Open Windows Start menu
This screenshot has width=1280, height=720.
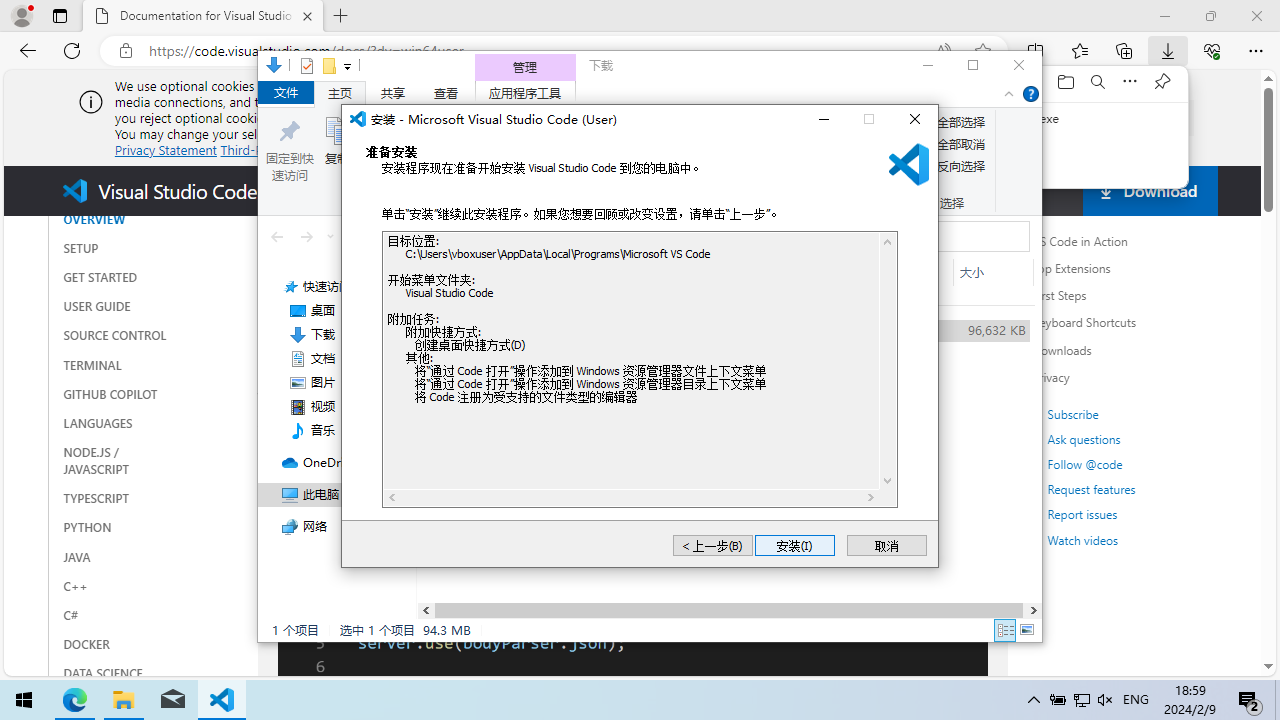[x=24, y=700]
